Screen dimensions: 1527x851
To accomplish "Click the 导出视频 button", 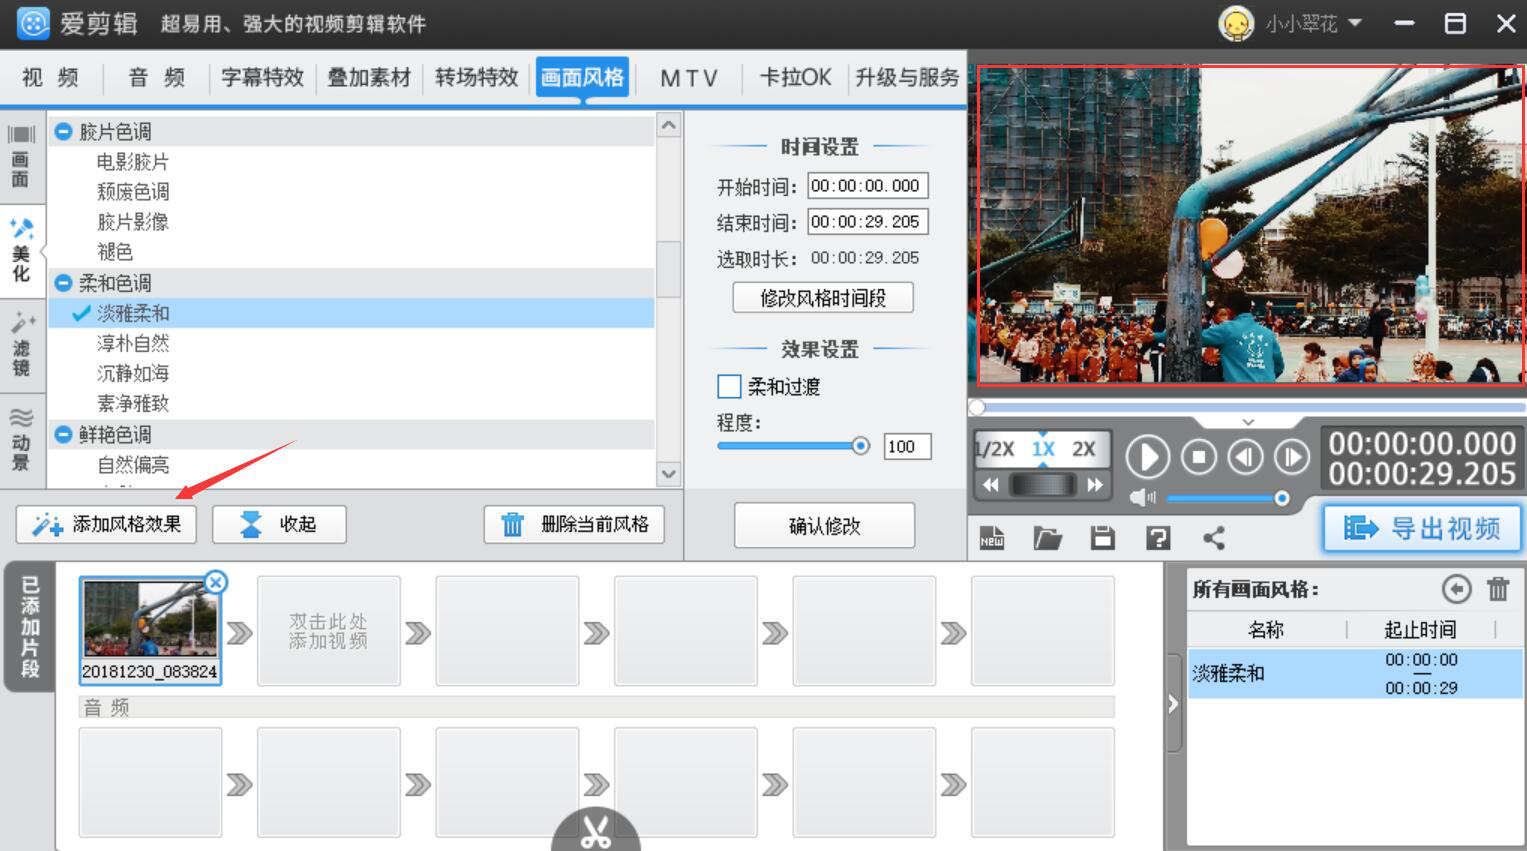I will pos(1423,528).
